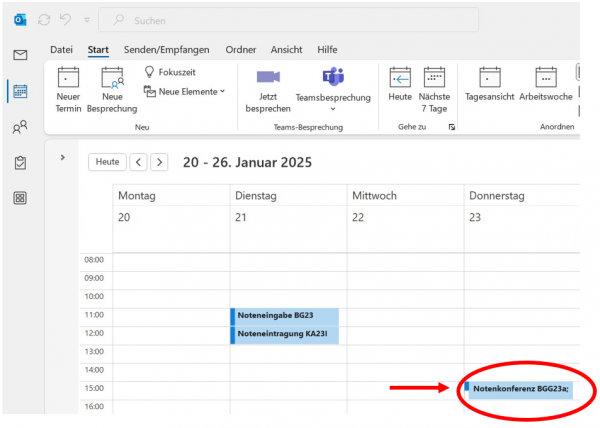Open the Tasks icon in the sidebar
Image resolution: width=600 pixels, height=428 pixels.
tap(20, 162)
